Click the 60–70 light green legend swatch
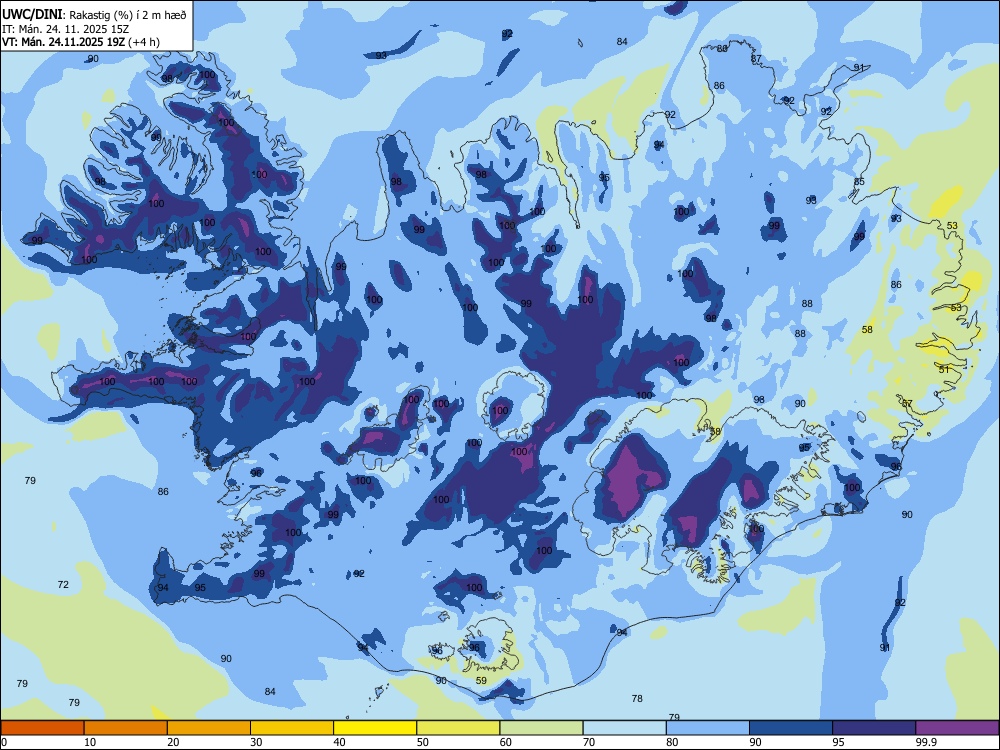The width and height of the screenshot is (1000, 750). 541,728
